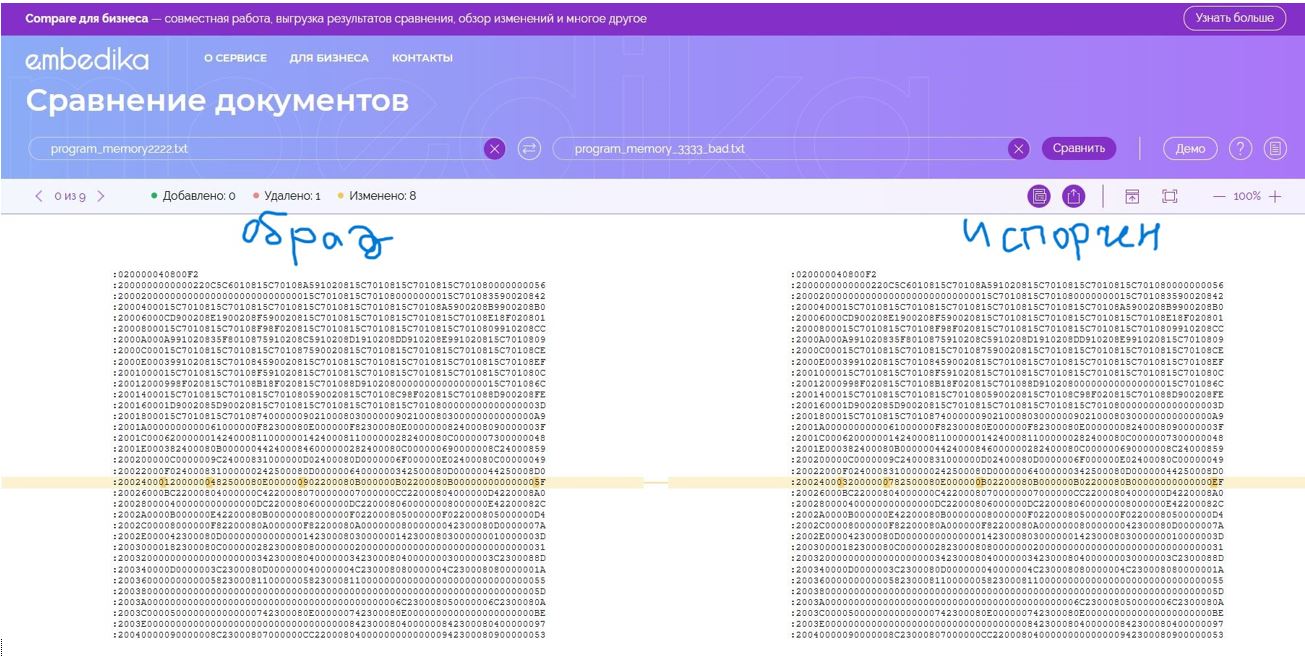Open the ДЛЯ БИЗНЕСА menu item

click(x=329, y=58)
